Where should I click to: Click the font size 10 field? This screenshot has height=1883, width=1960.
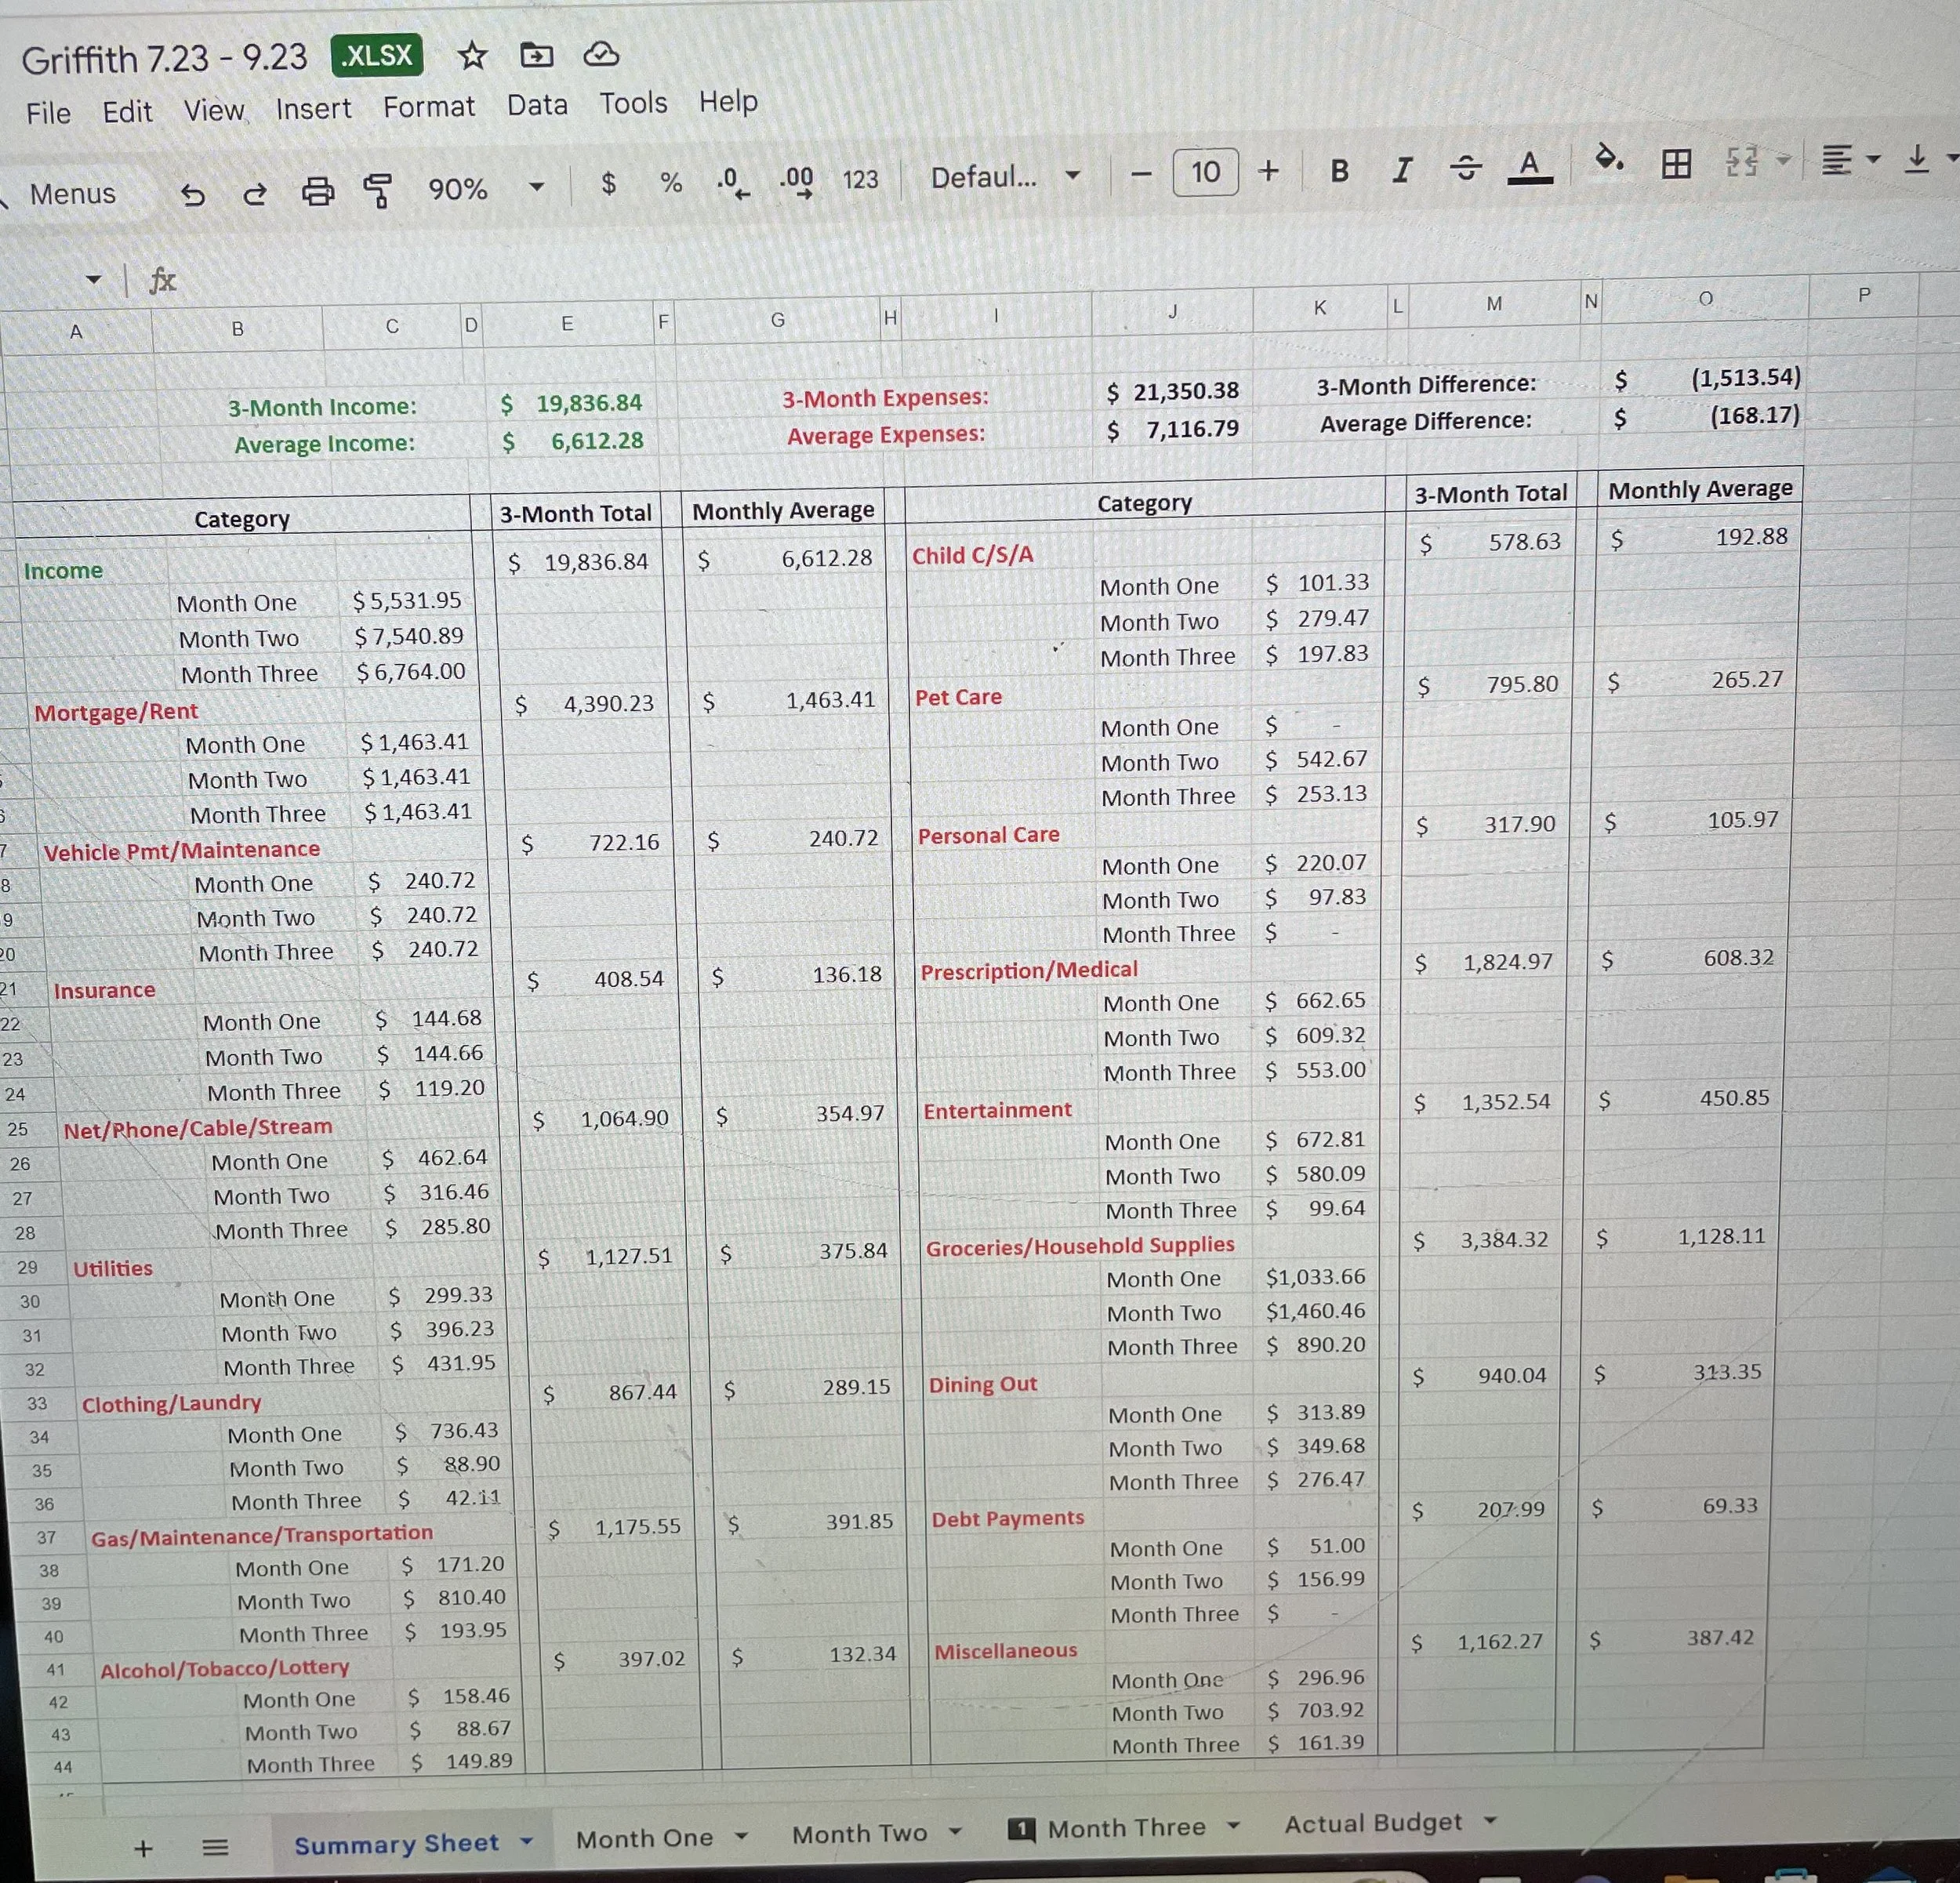1205,172
